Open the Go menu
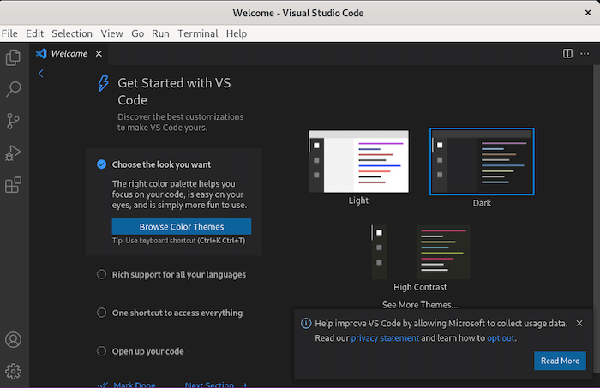Screen dimensions: 600x388 138,34
